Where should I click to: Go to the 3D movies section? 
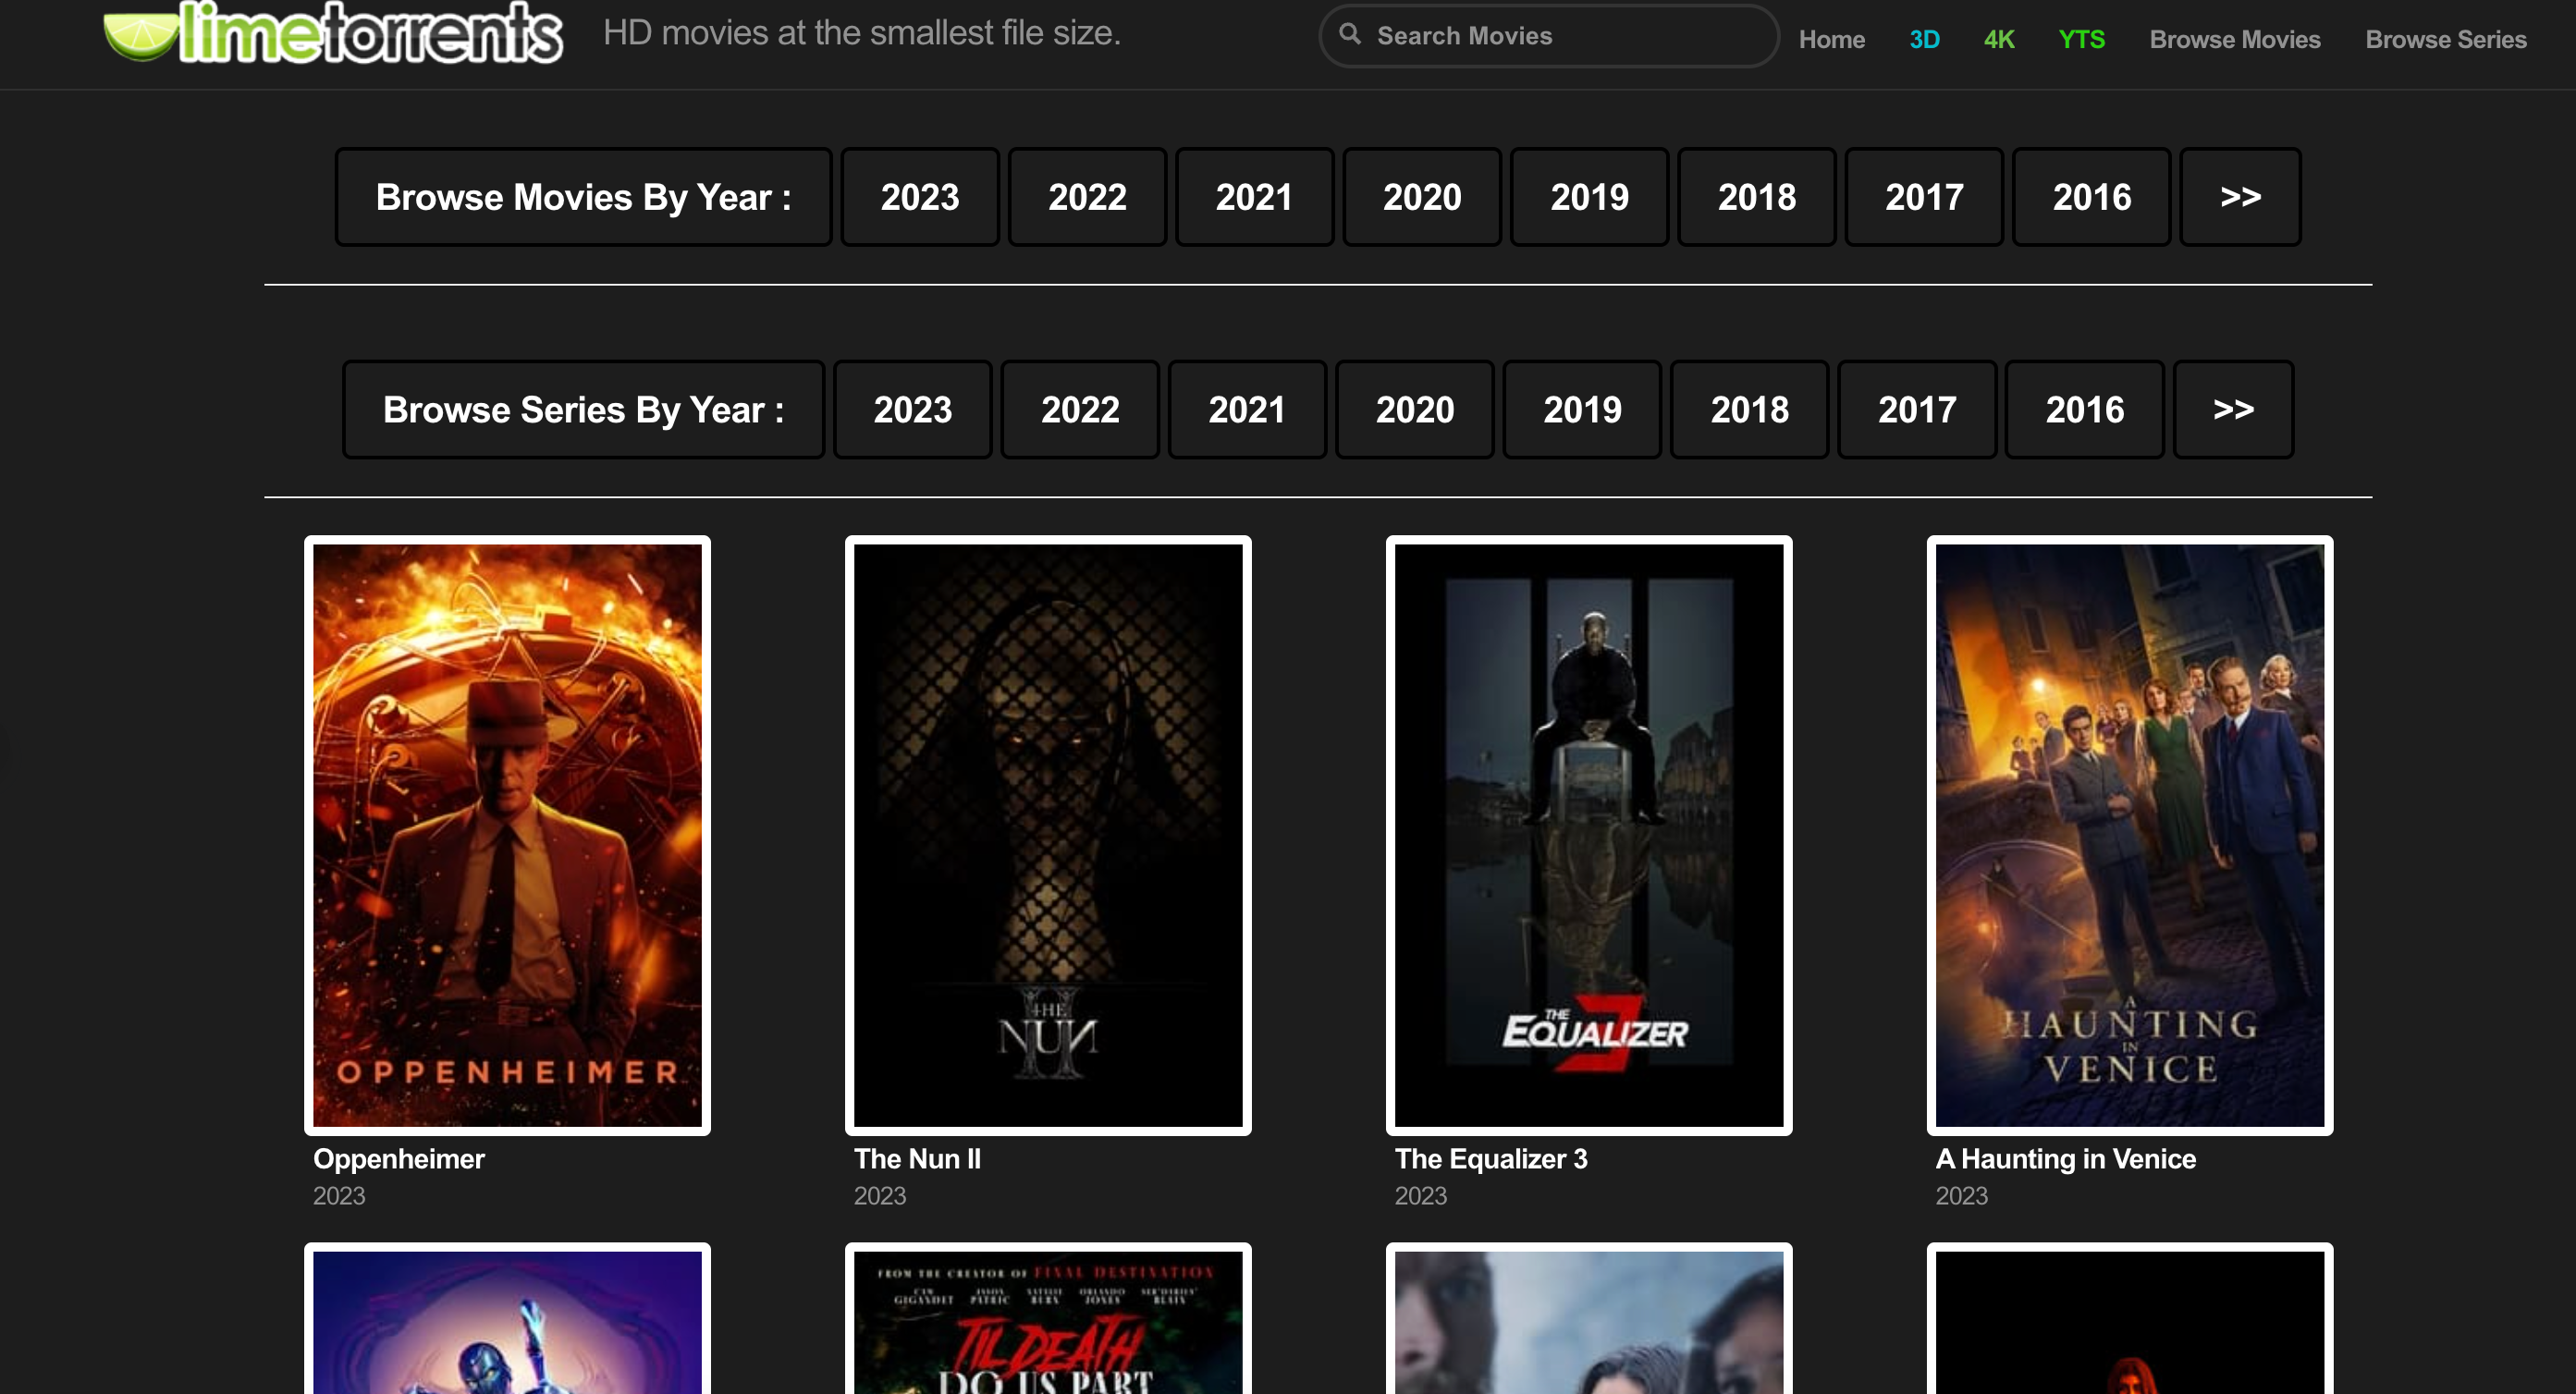point(1924,40)
